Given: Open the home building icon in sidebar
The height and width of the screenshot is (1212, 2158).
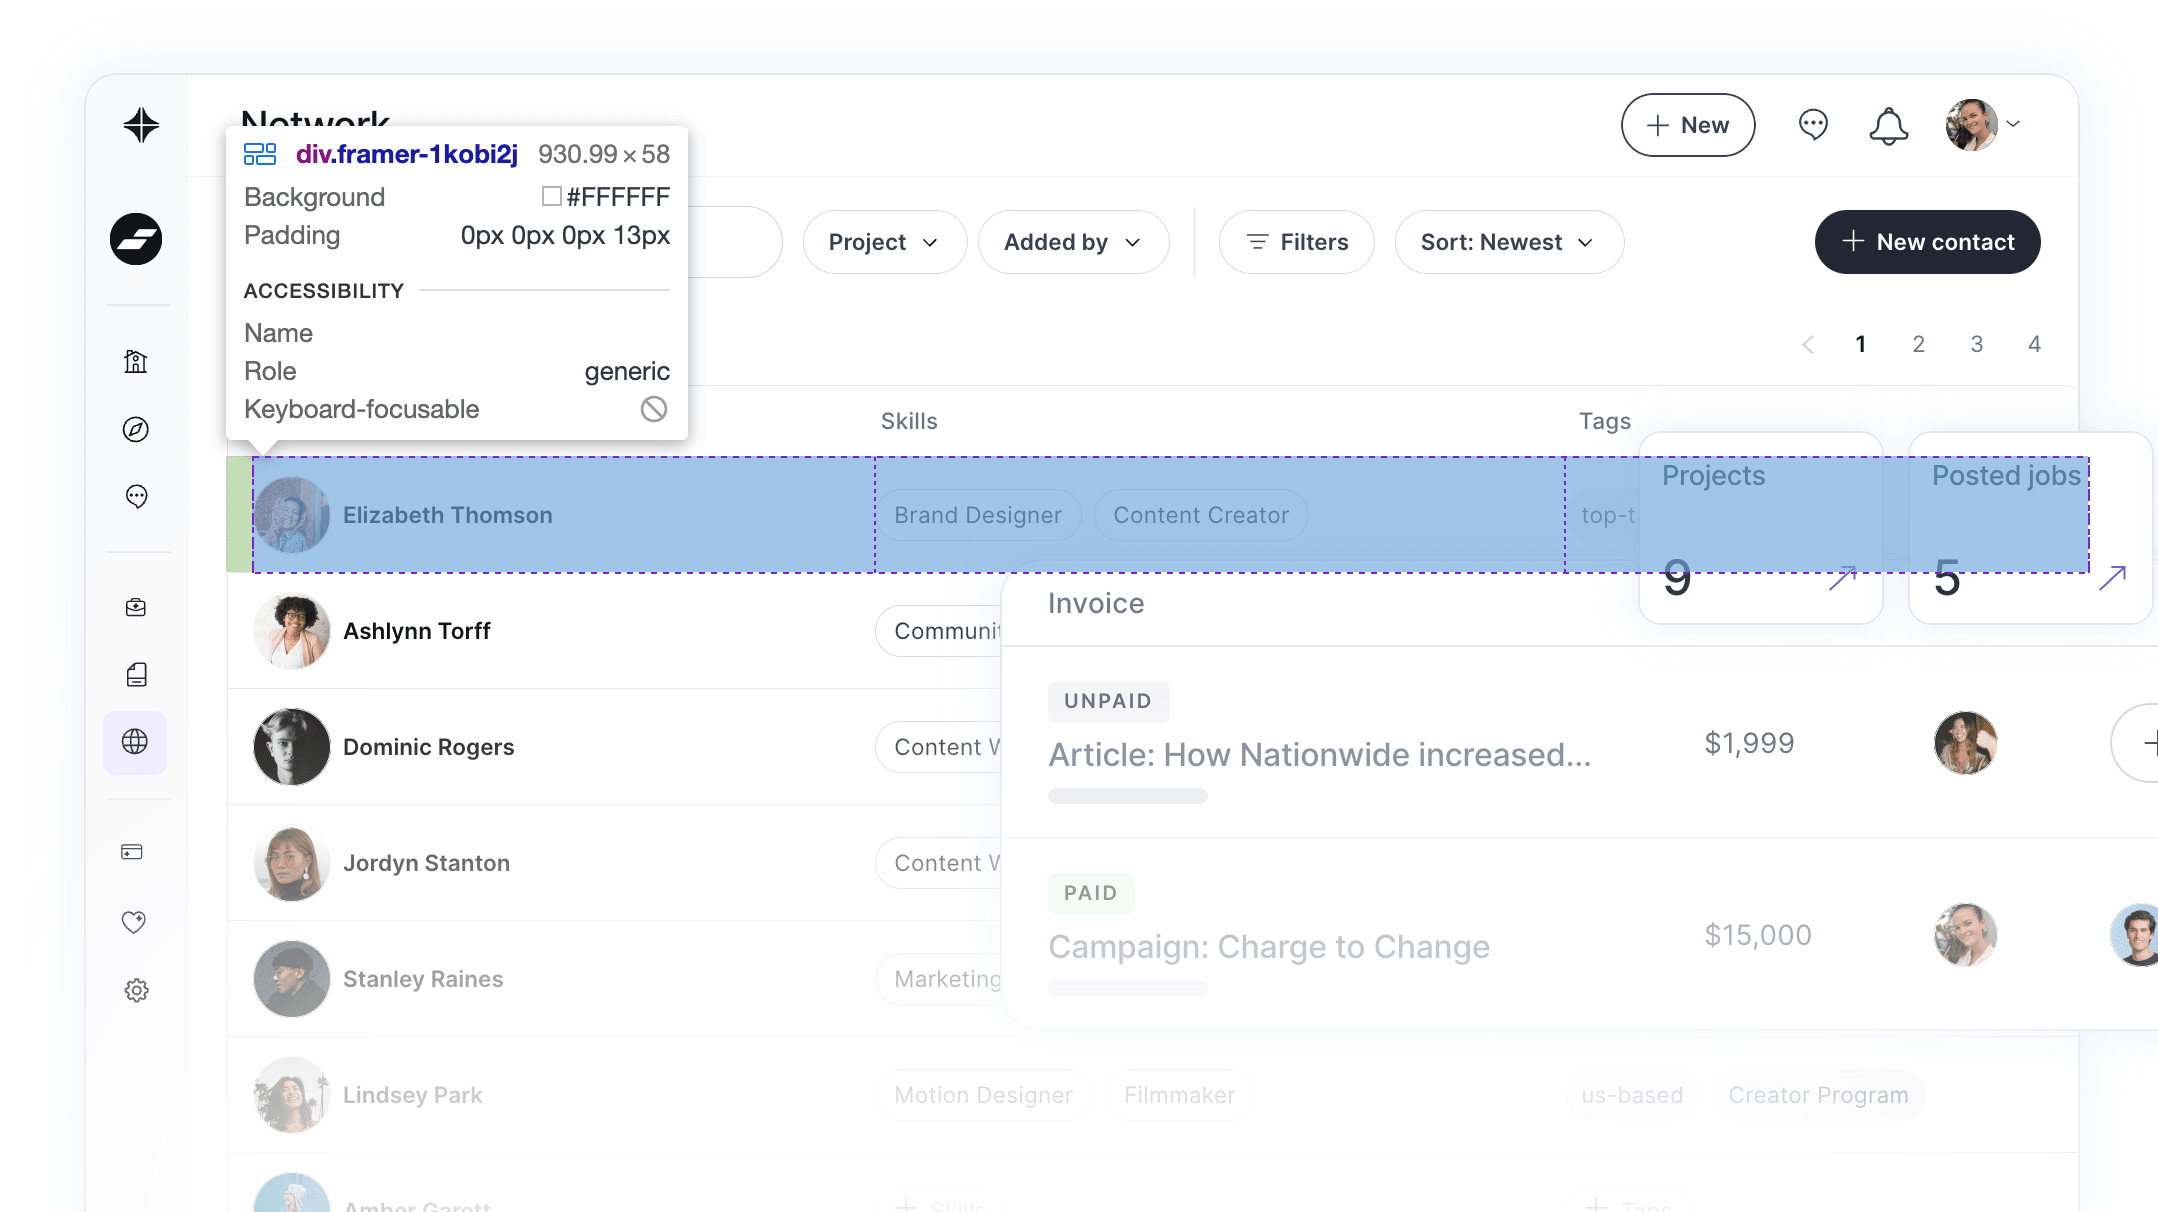Looking at the screenshot, I should pyautogui.click(x=136, y=361).
